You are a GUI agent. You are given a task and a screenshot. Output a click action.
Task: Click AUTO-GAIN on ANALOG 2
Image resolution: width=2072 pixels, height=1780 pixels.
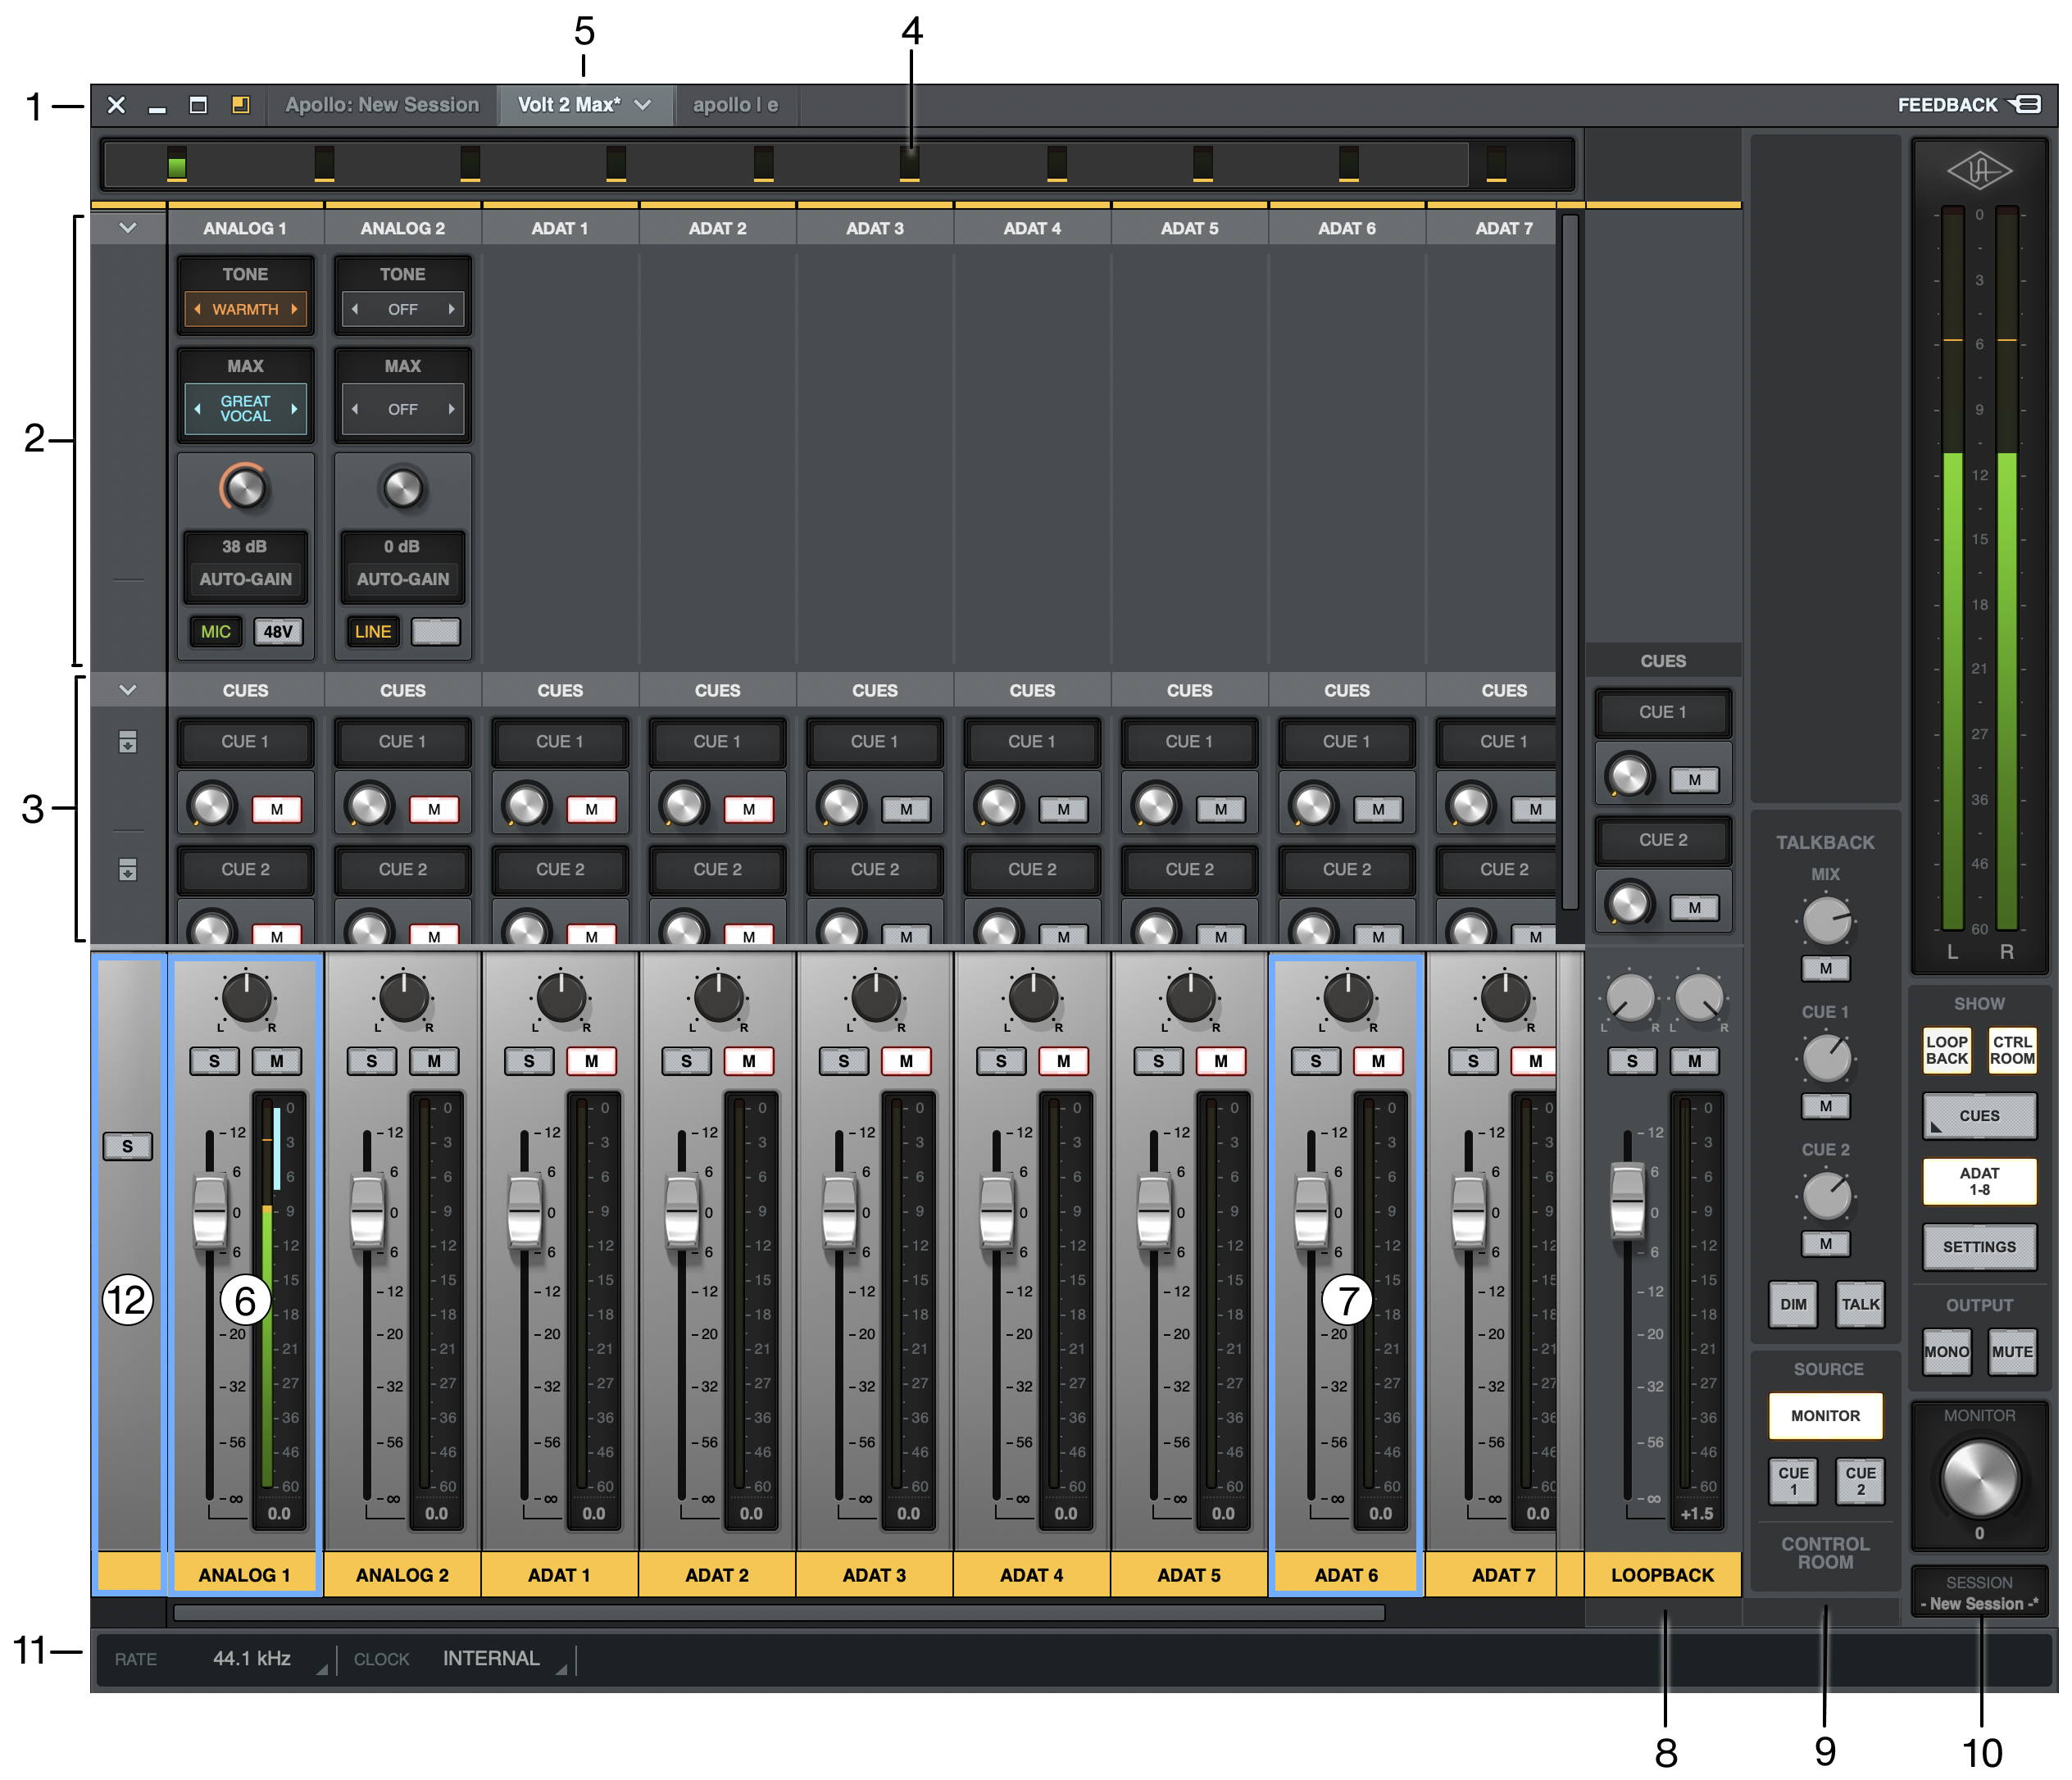pos(403,579)
